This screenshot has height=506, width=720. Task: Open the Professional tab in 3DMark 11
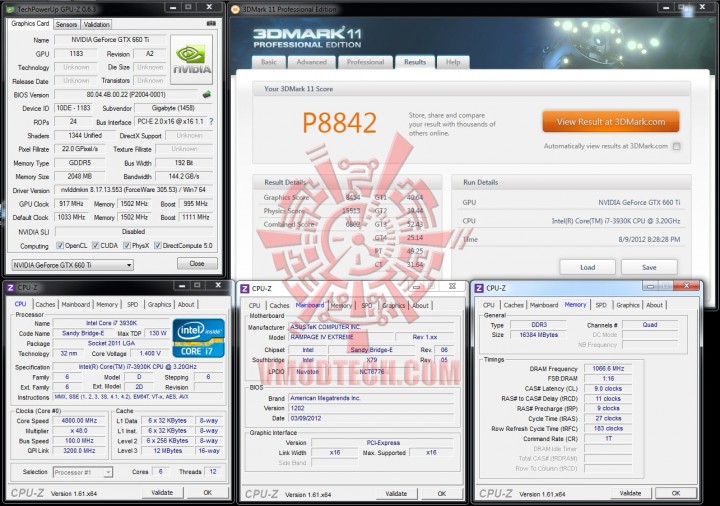tap(366, 62)
